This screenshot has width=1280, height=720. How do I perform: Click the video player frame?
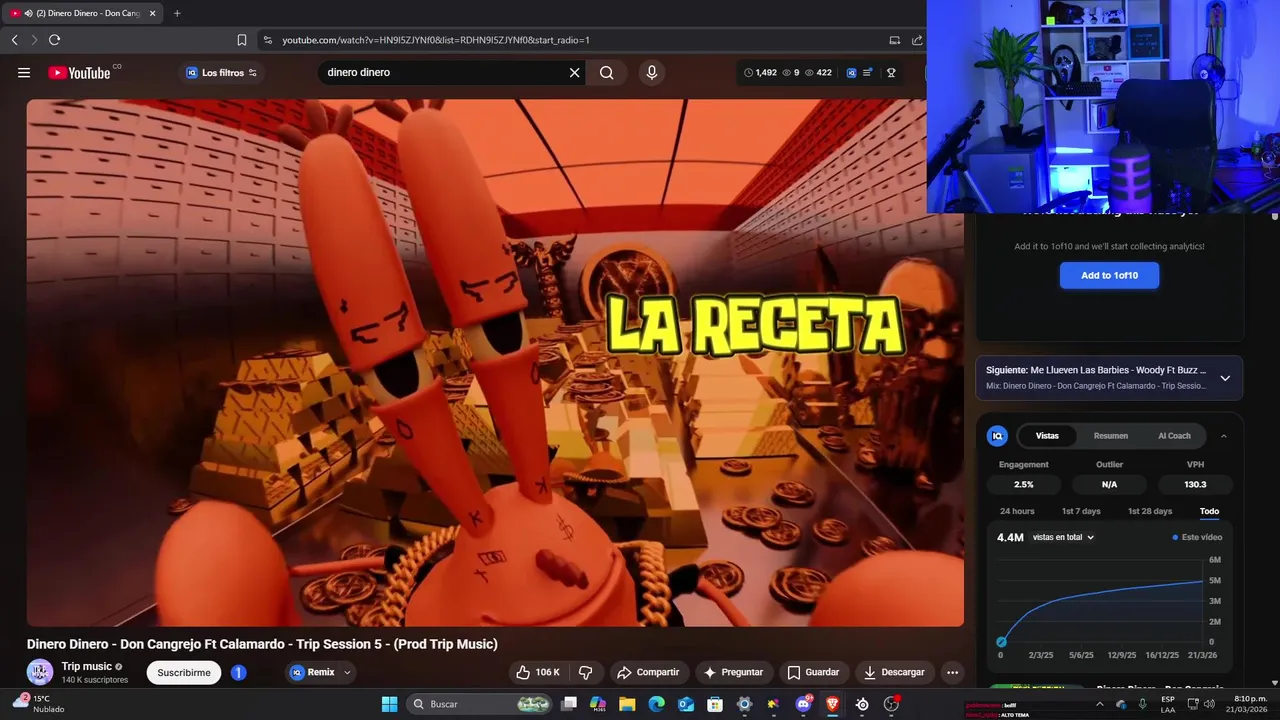coord(495,362)
